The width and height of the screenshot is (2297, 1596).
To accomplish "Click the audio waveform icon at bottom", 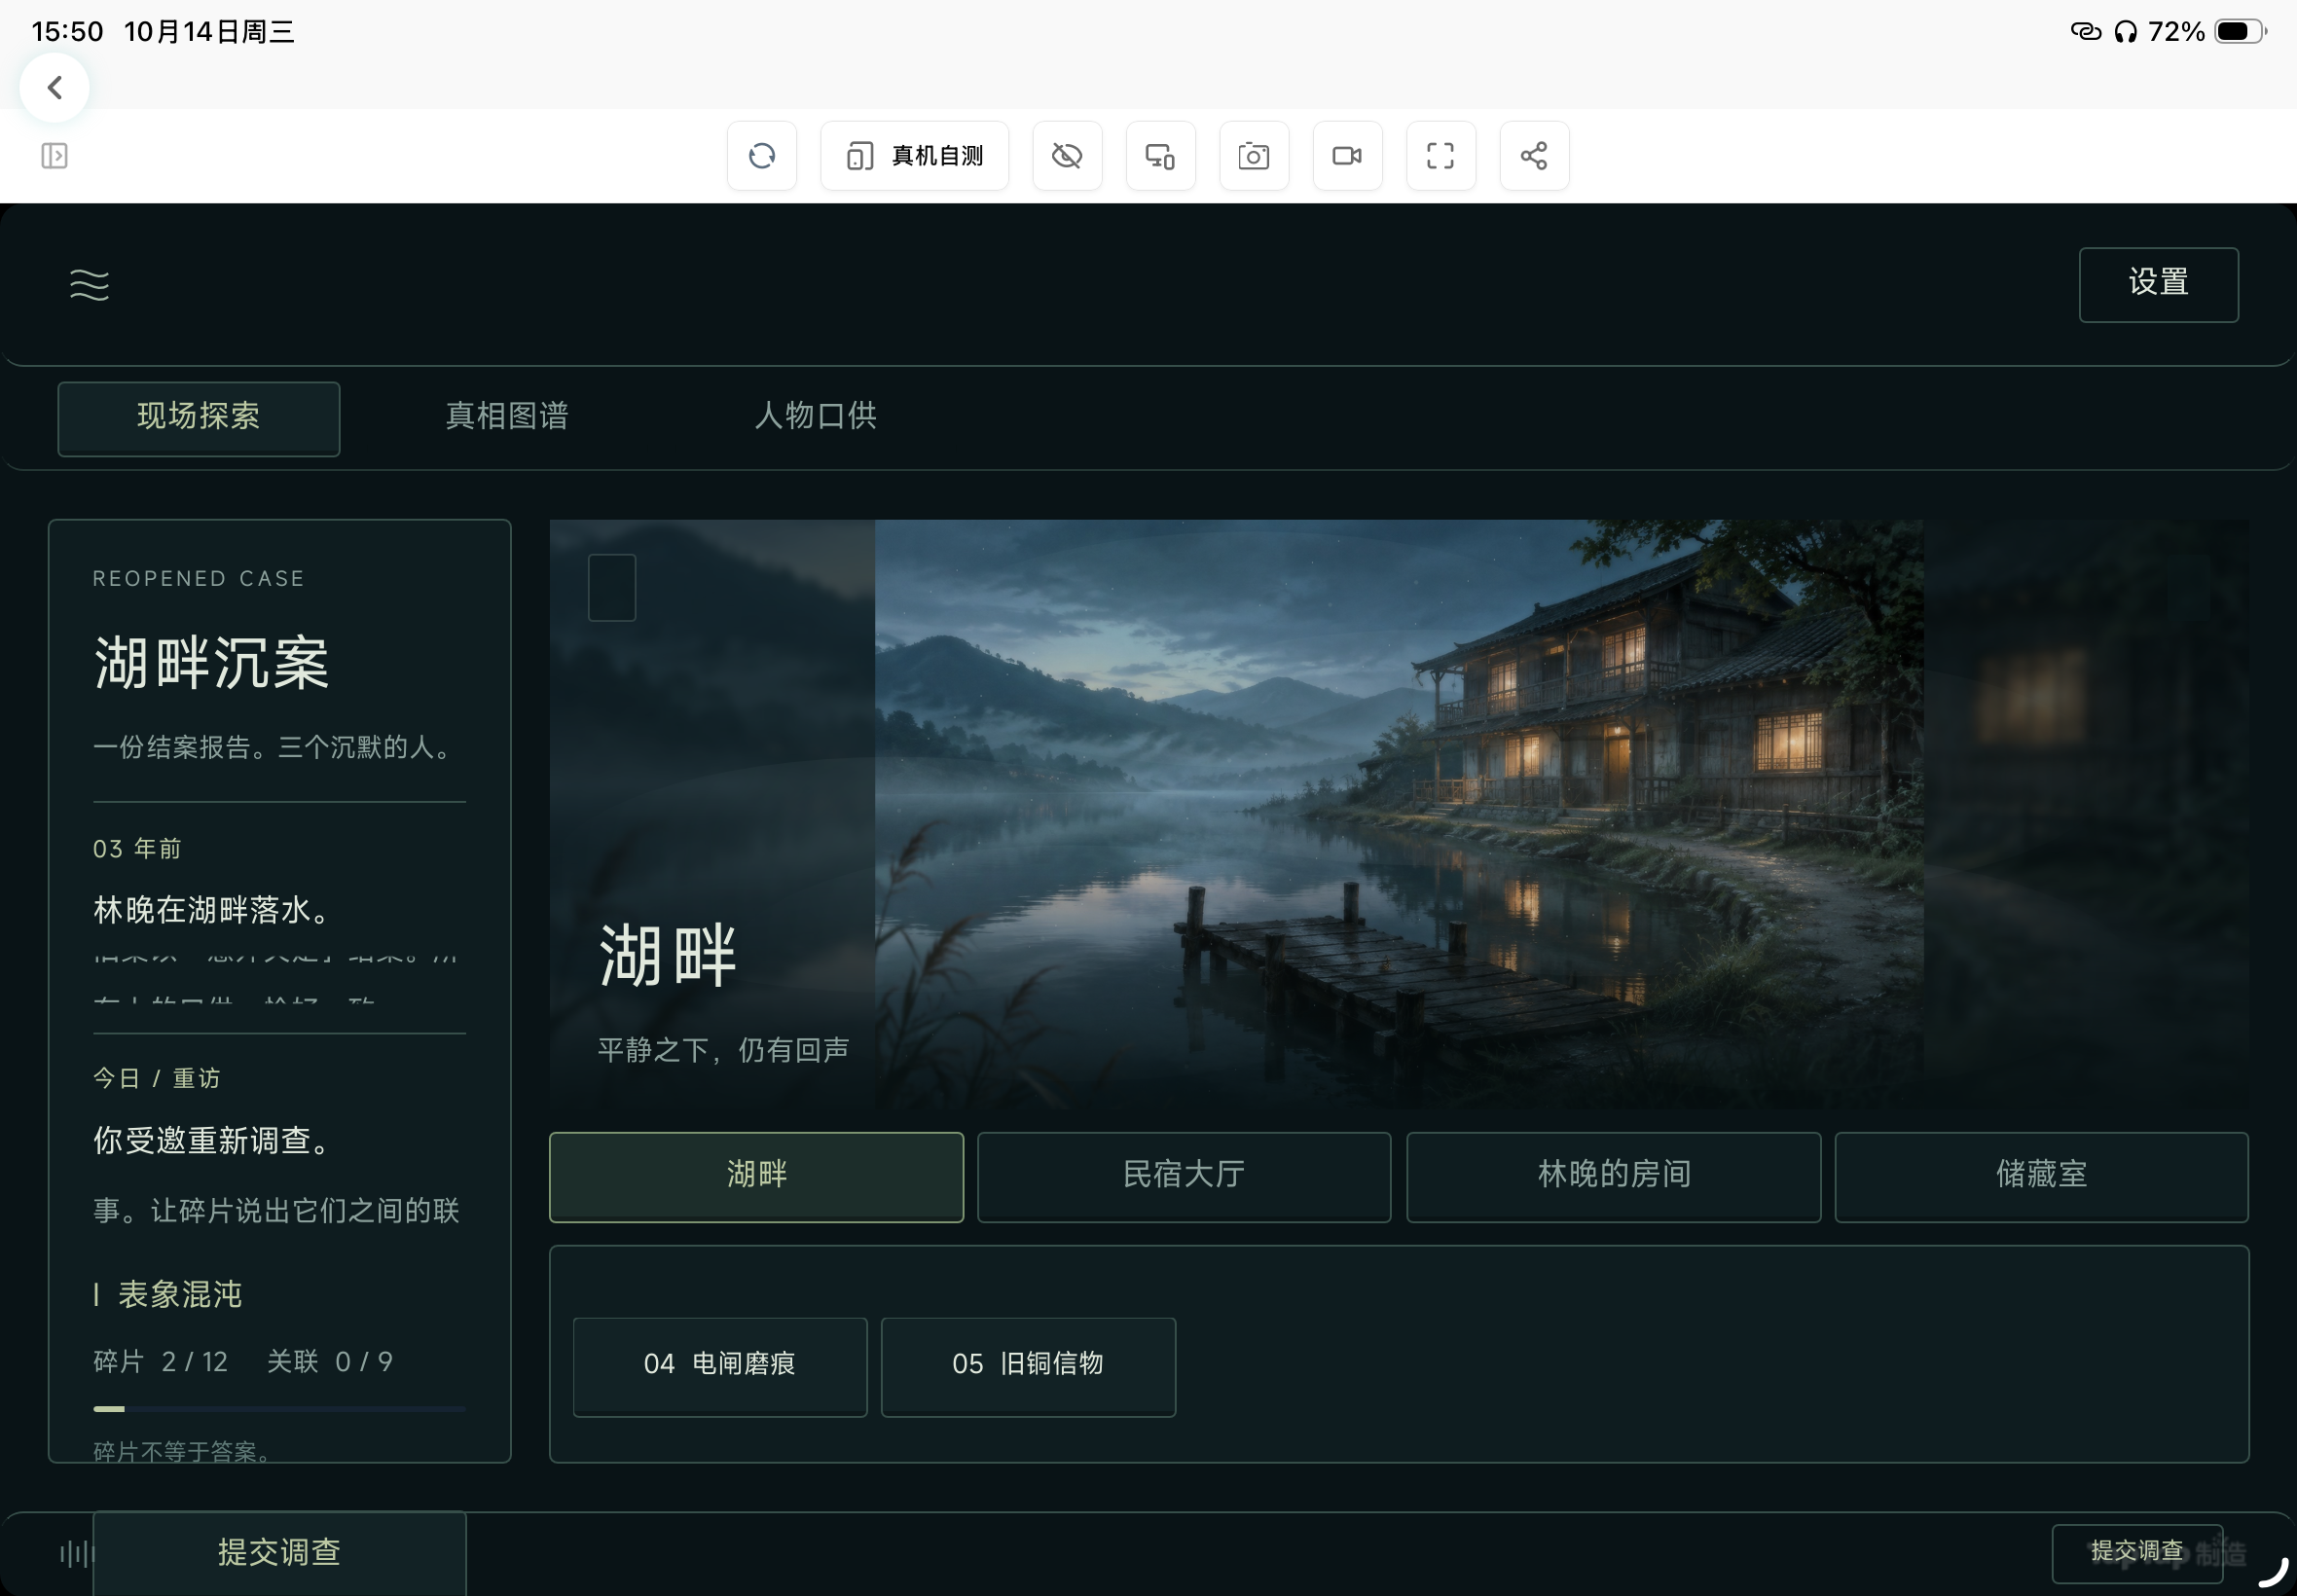I will [x=76, y=1553].
